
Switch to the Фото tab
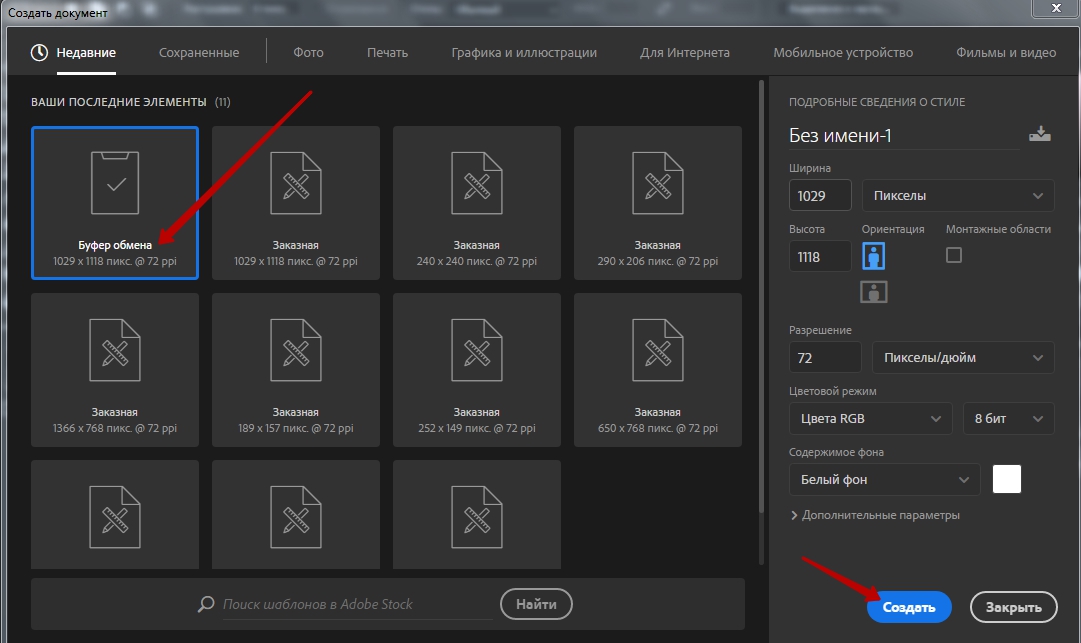[309, 52]
